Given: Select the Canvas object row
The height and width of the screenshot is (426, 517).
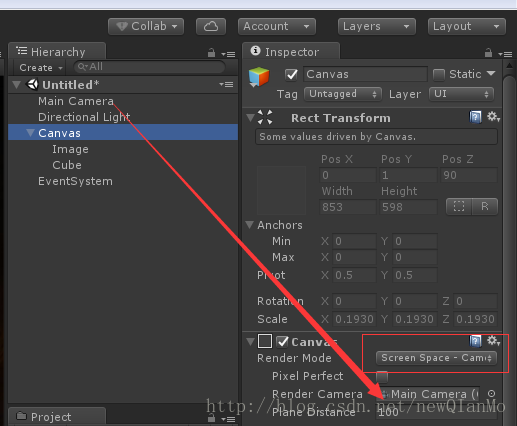Looking at the screenshot, I should pos(123,133).
